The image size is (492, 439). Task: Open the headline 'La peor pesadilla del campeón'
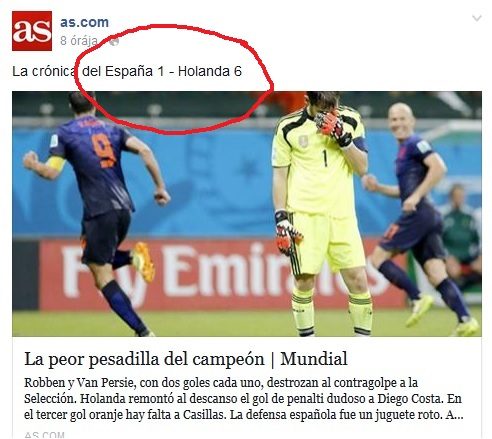click(144, 359)
